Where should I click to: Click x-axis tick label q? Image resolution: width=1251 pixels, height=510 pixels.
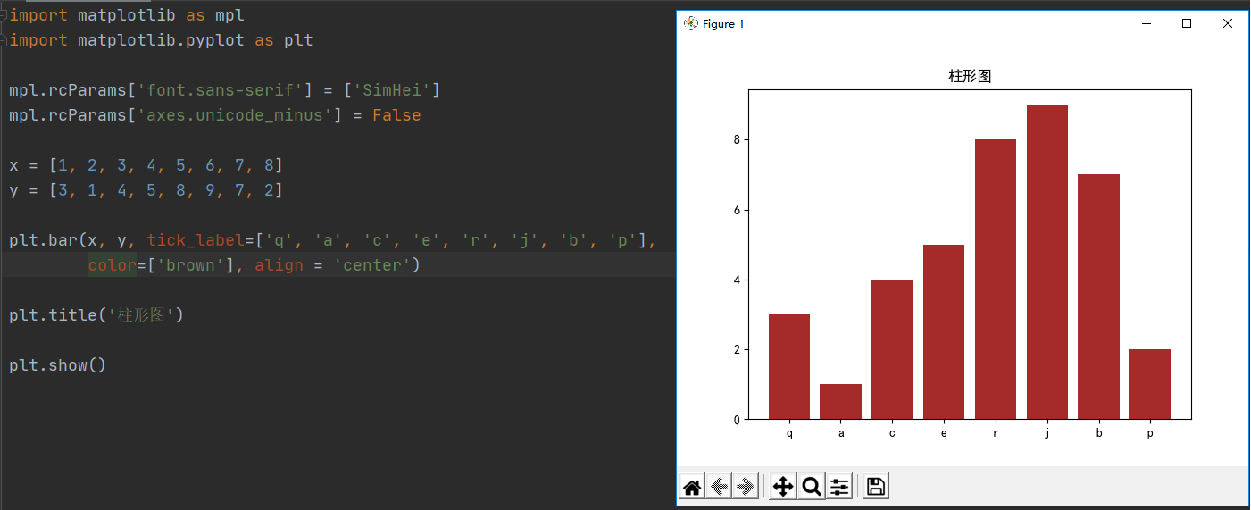(x=789, y=433)
